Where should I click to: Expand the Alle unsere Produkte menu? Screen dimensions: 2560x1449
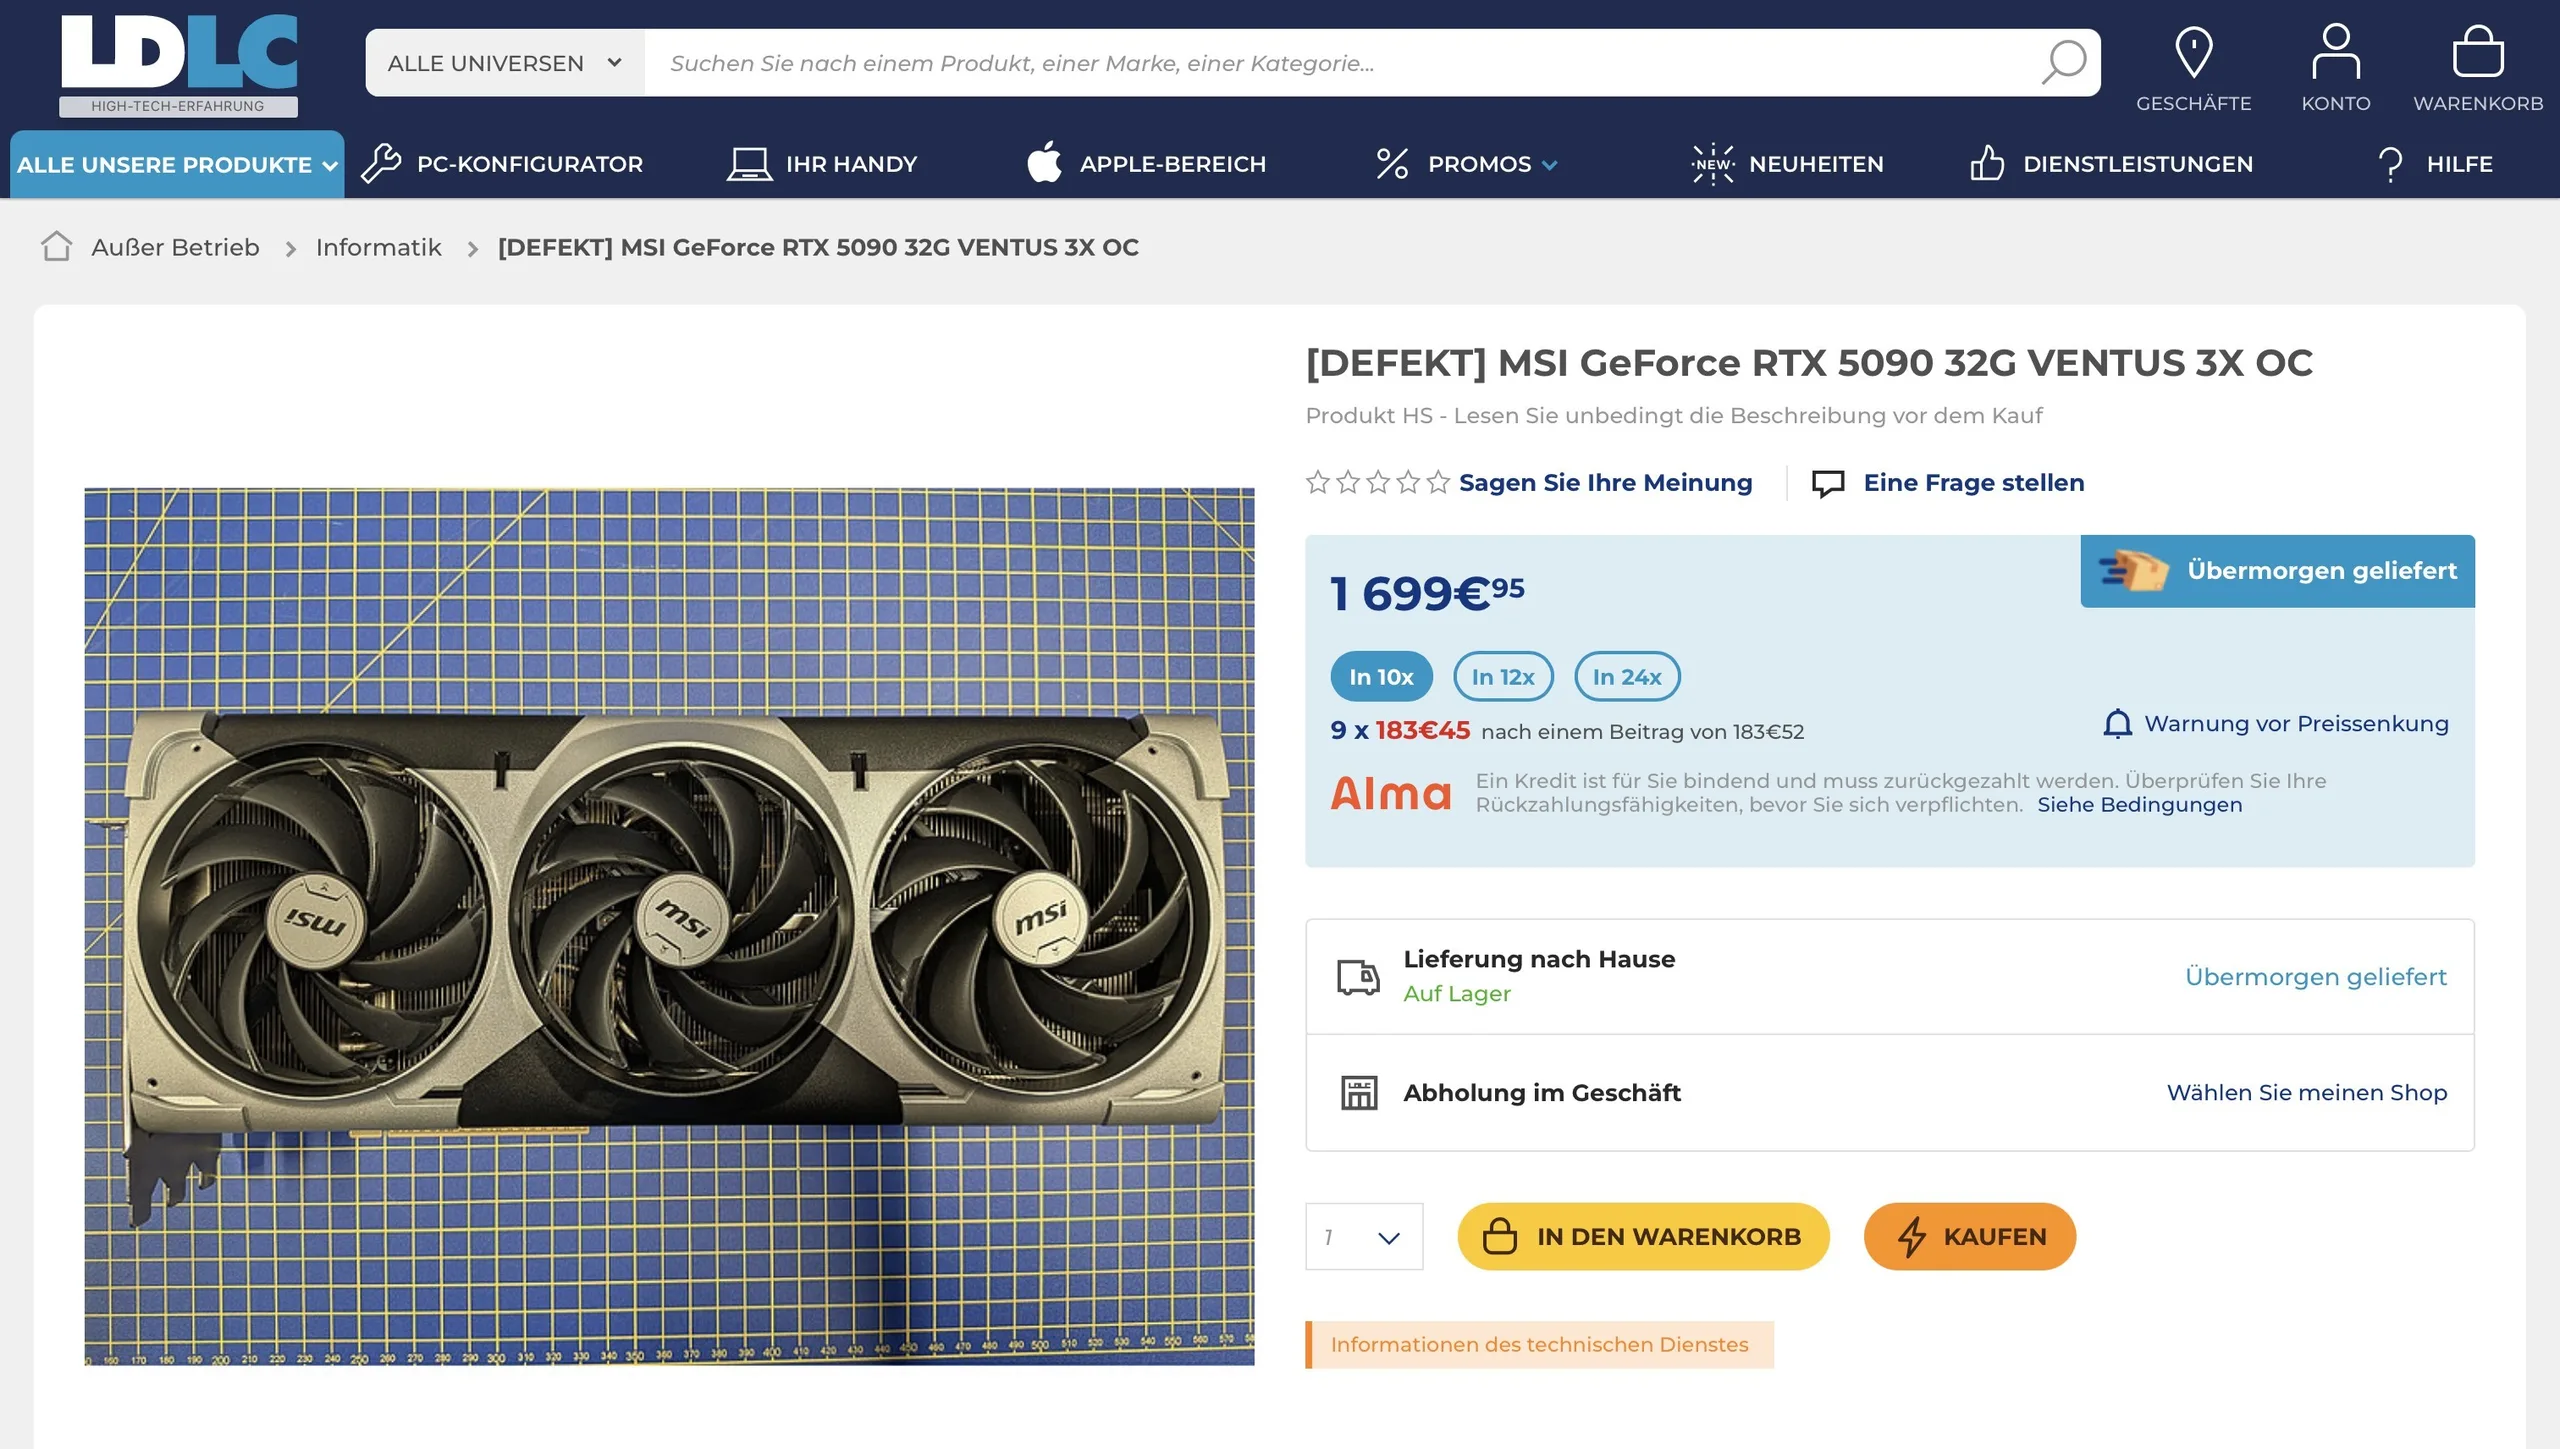[177, 164]
